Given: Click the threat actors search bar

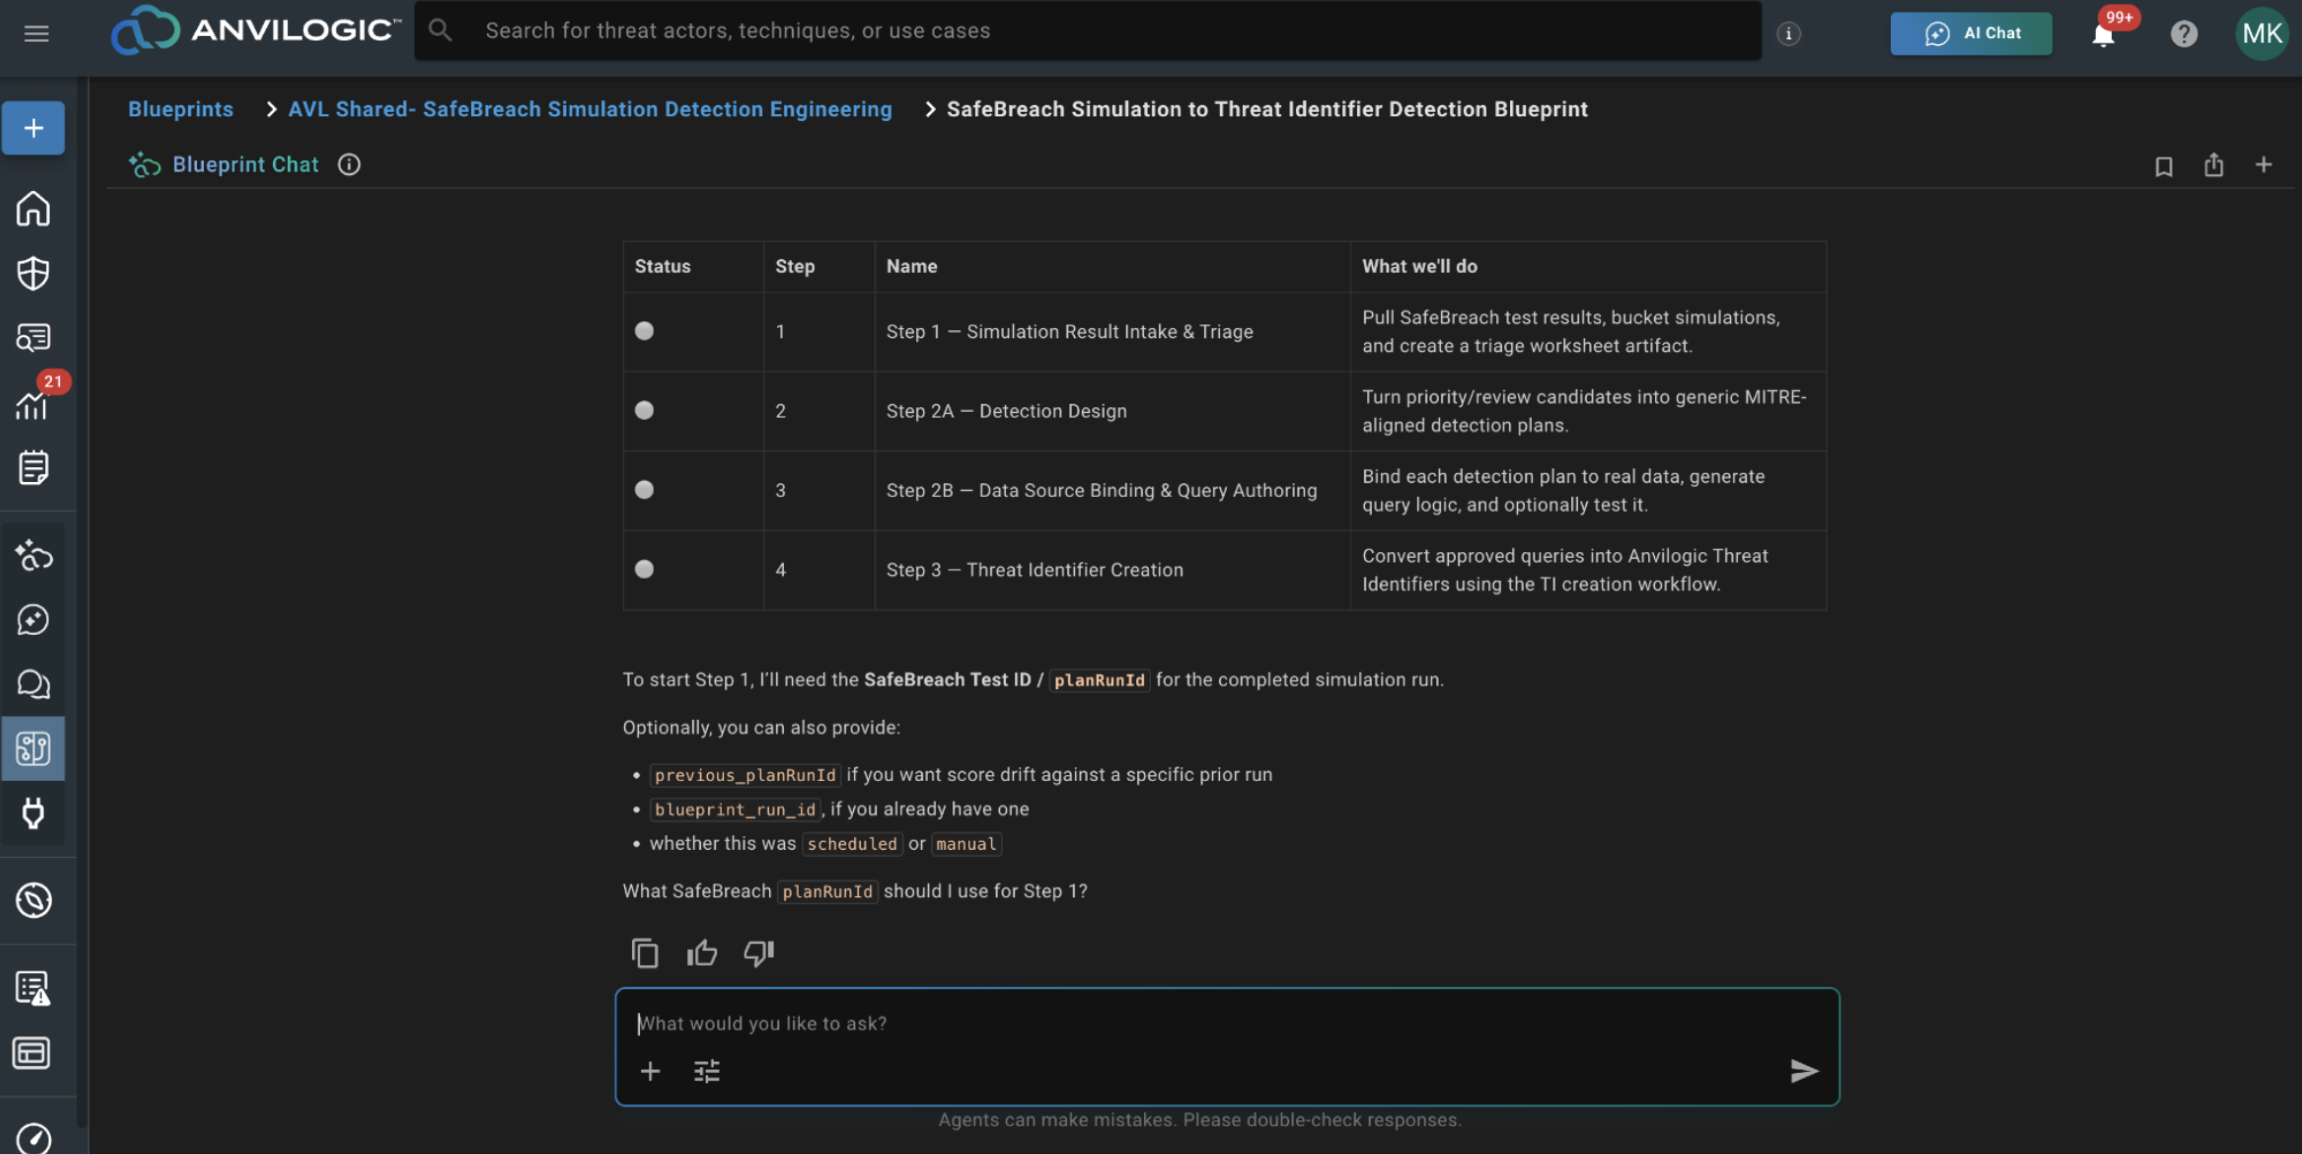Looking at the screenshot, I should (x=1088, y=31).
